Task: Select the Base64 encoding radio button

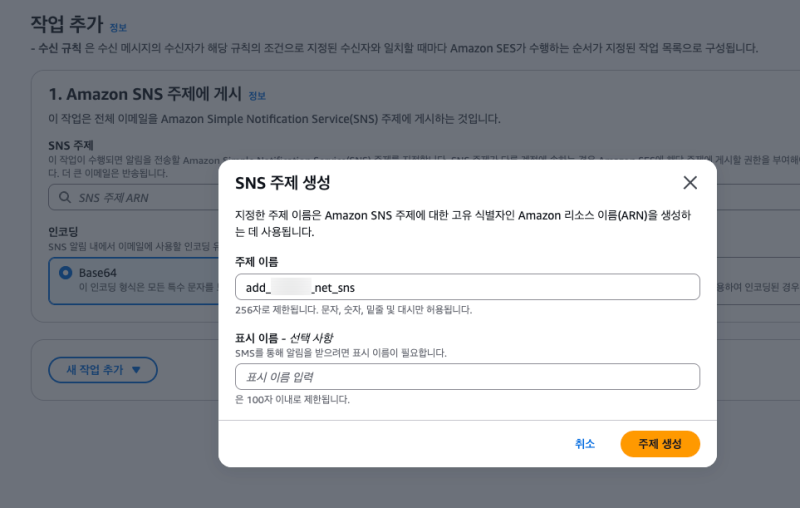Action: pyautogui.click(x=66, y=272)
